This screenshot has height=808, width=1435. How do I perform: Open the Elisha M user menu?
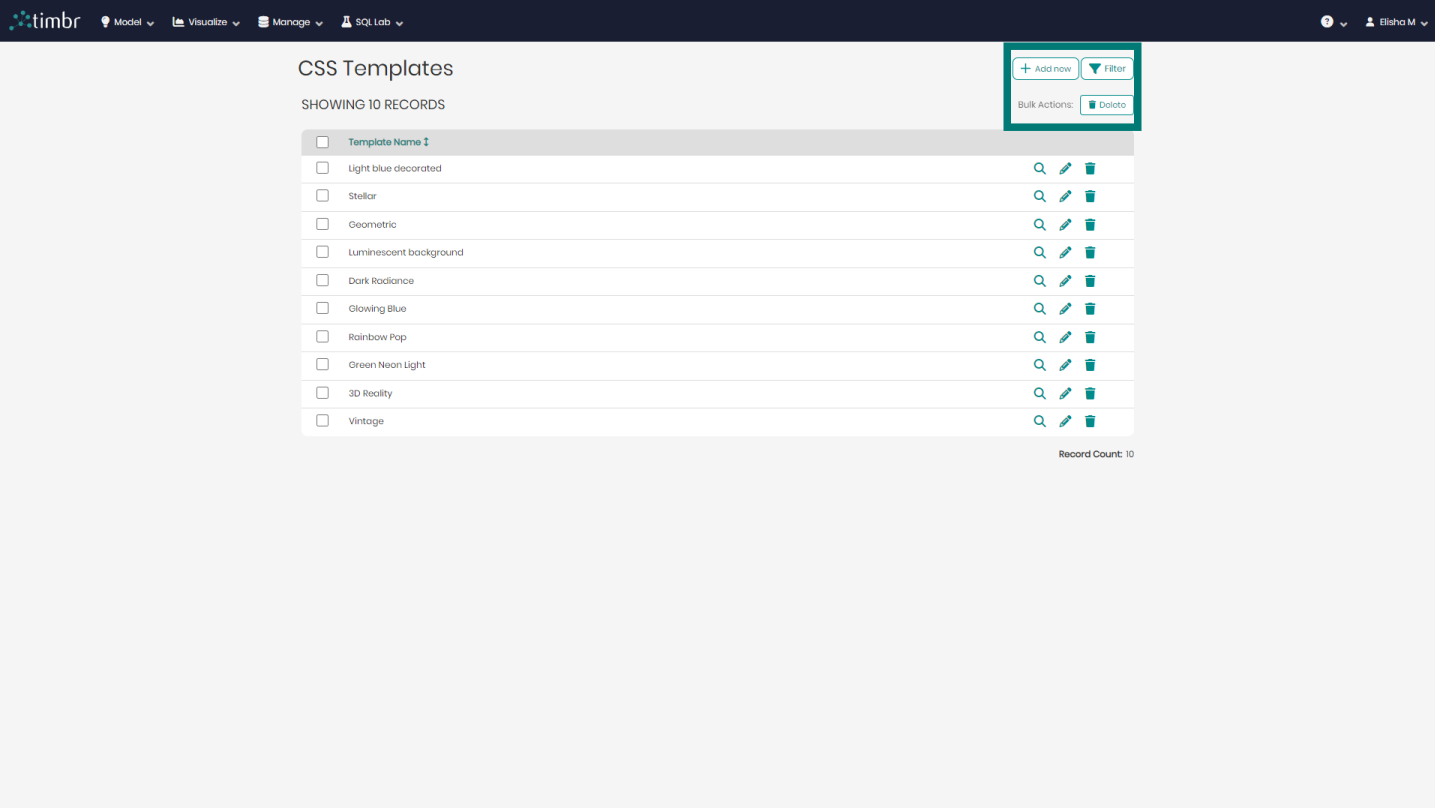click(x=1396, y=21)
